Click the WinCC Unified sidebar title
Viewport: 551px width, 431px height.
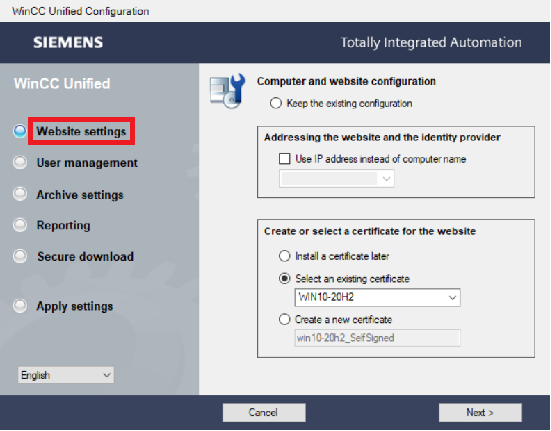(62, 84)
